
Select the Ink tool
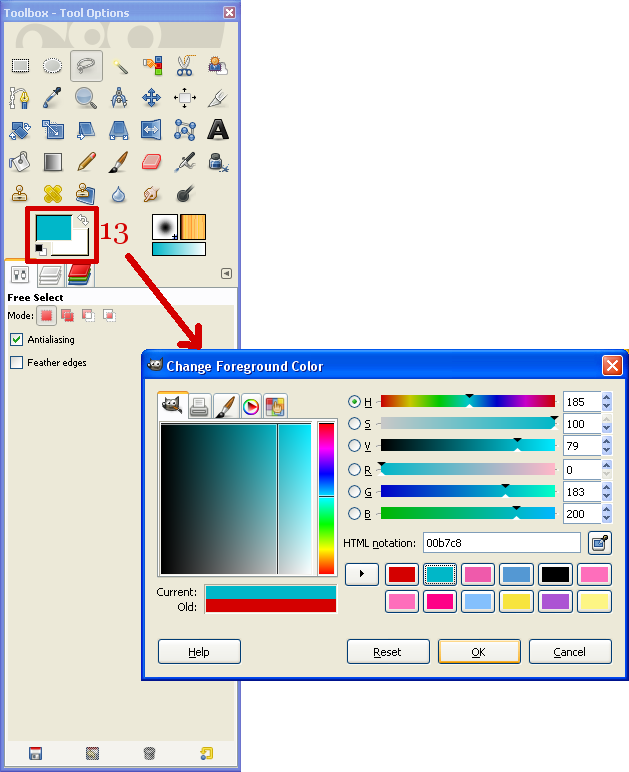[x=218, y=162]
